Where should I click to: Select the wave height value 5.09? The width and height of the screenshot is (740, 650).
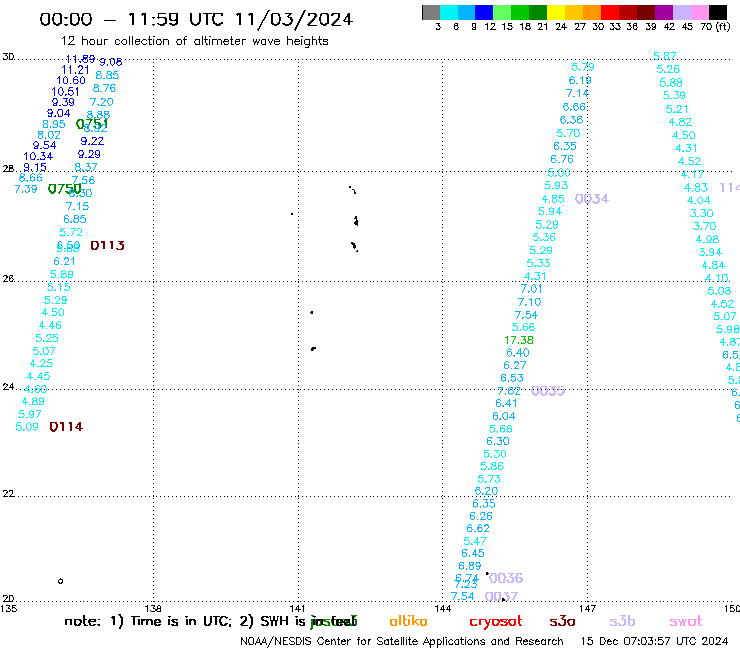[27, 427]
